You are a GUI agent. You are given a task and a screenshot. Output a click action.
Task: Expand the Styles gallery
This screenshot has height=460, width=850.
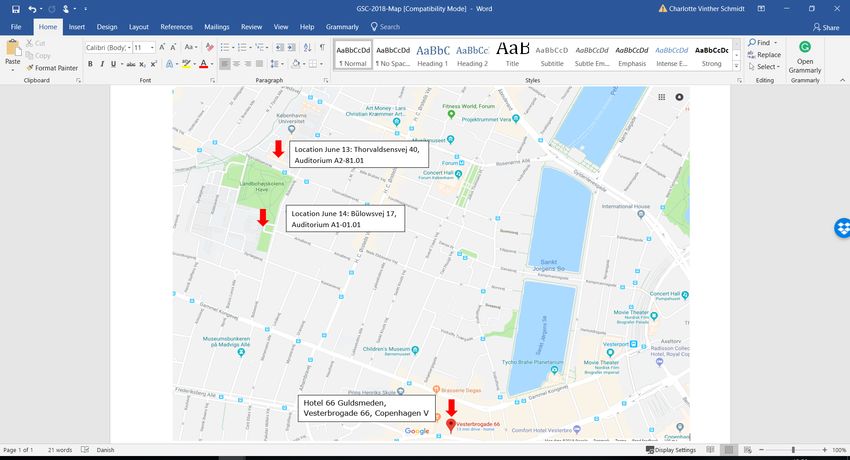click(x=736, y=66)
